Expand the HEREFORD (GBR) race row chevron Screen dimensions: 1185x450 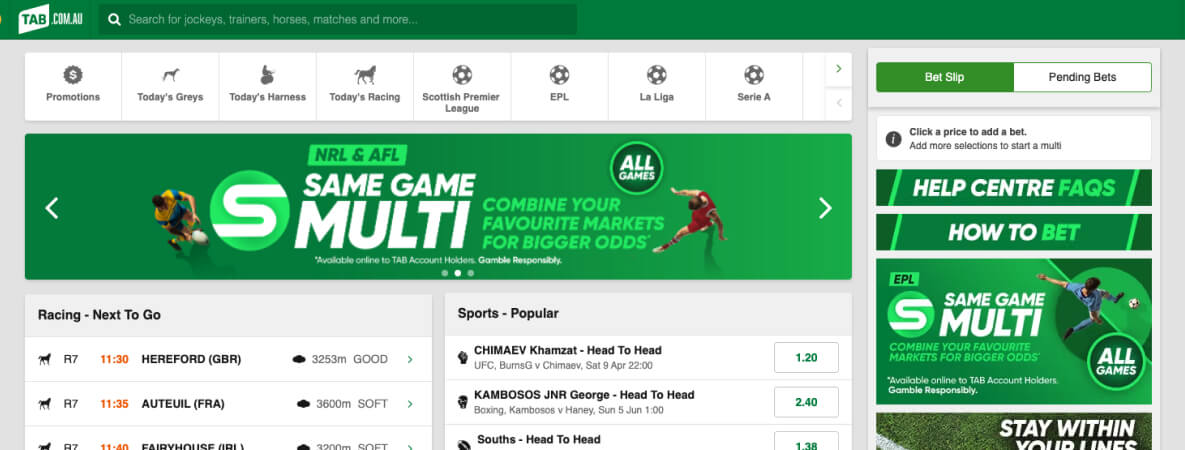pos(410,359)
